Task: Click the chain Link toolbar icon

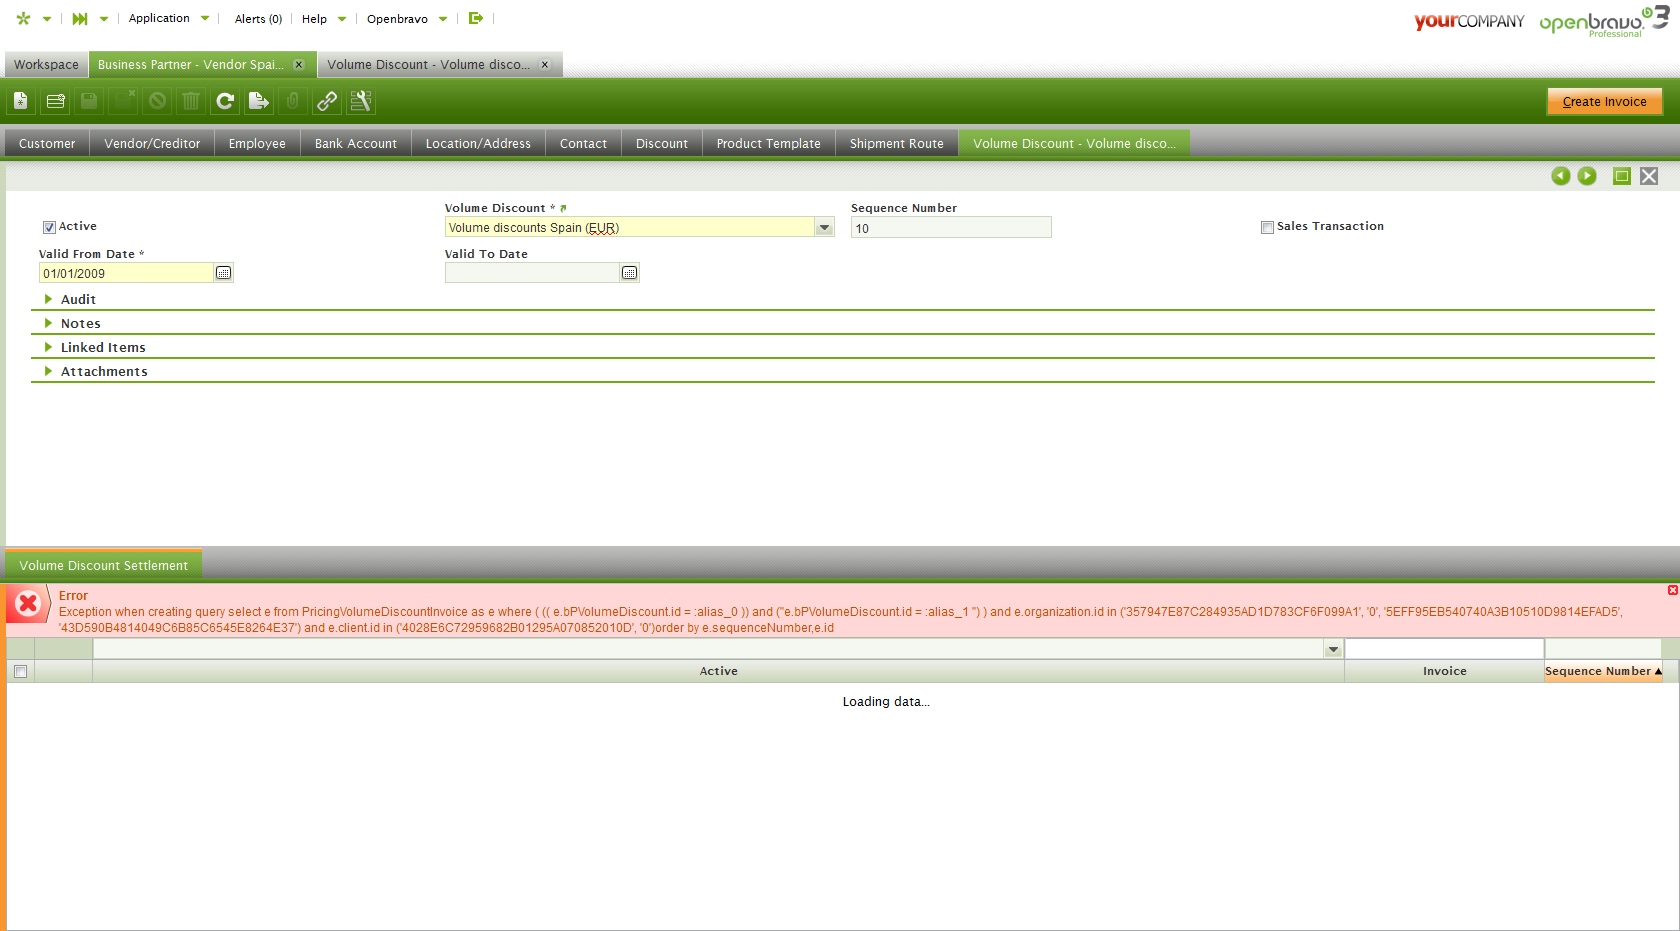Action: click(327, 101)
